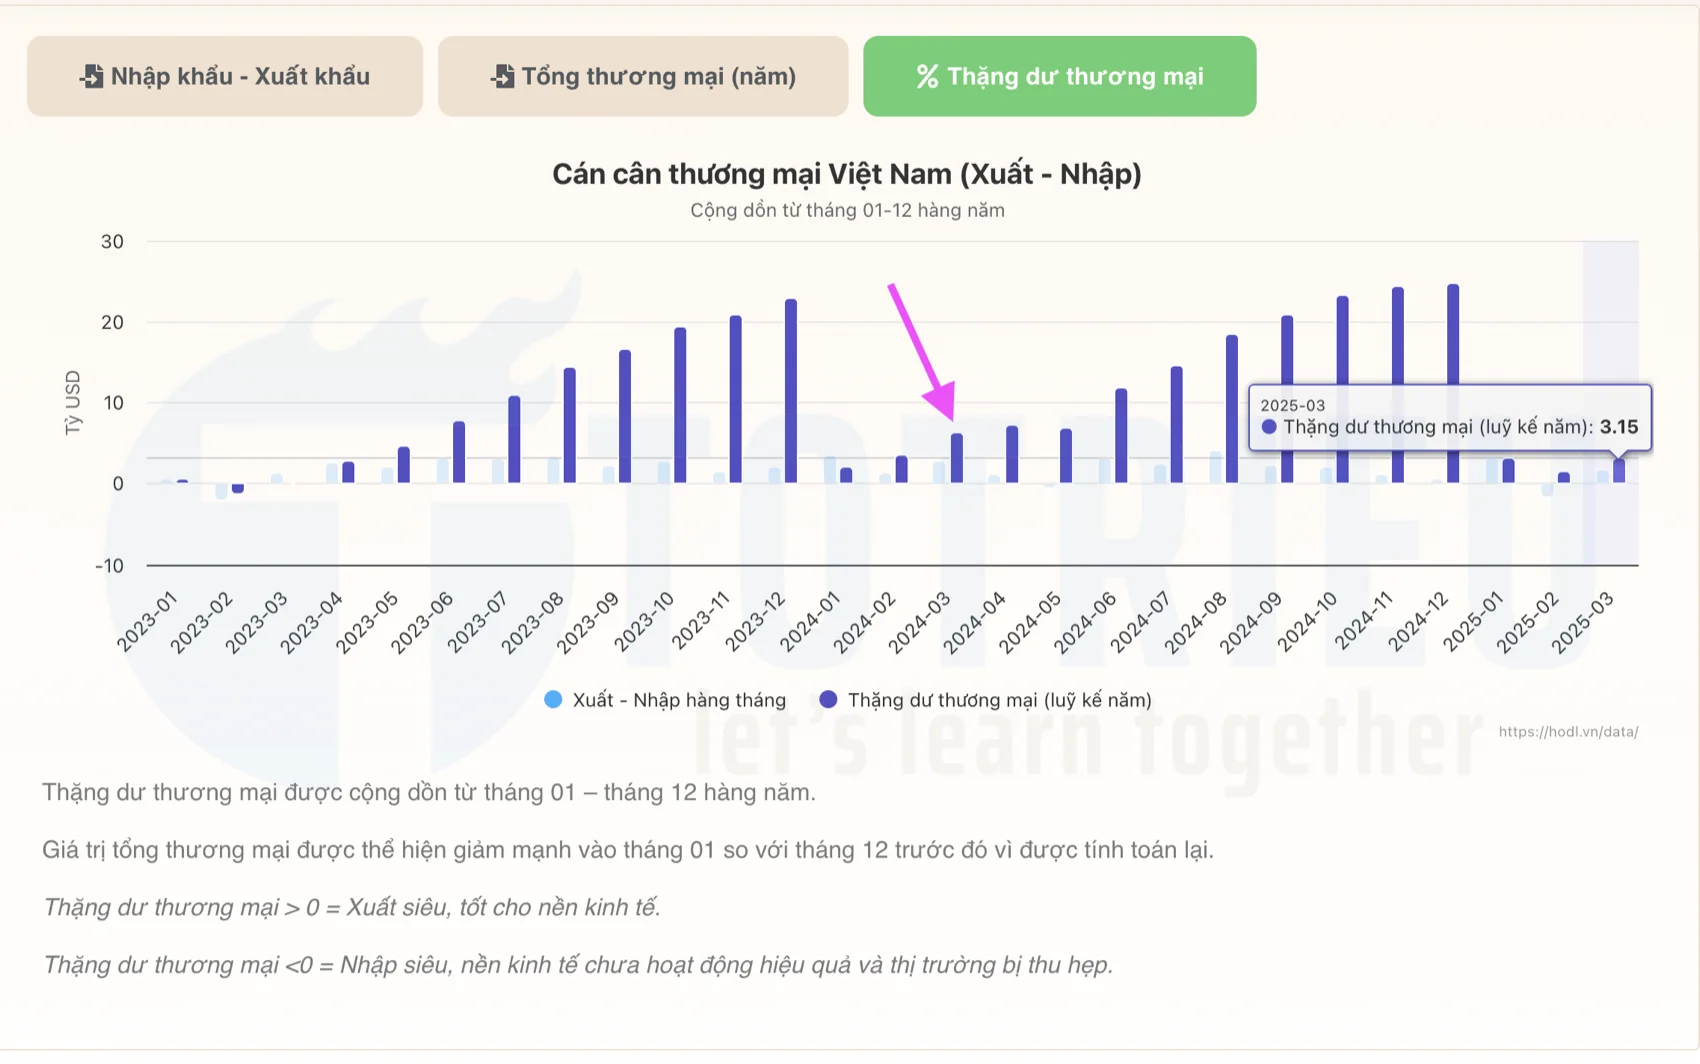Viewport: 1700px width, 1064px height.
Task: Open the hodl.vn/data source link
Action: click(1567, 732)
